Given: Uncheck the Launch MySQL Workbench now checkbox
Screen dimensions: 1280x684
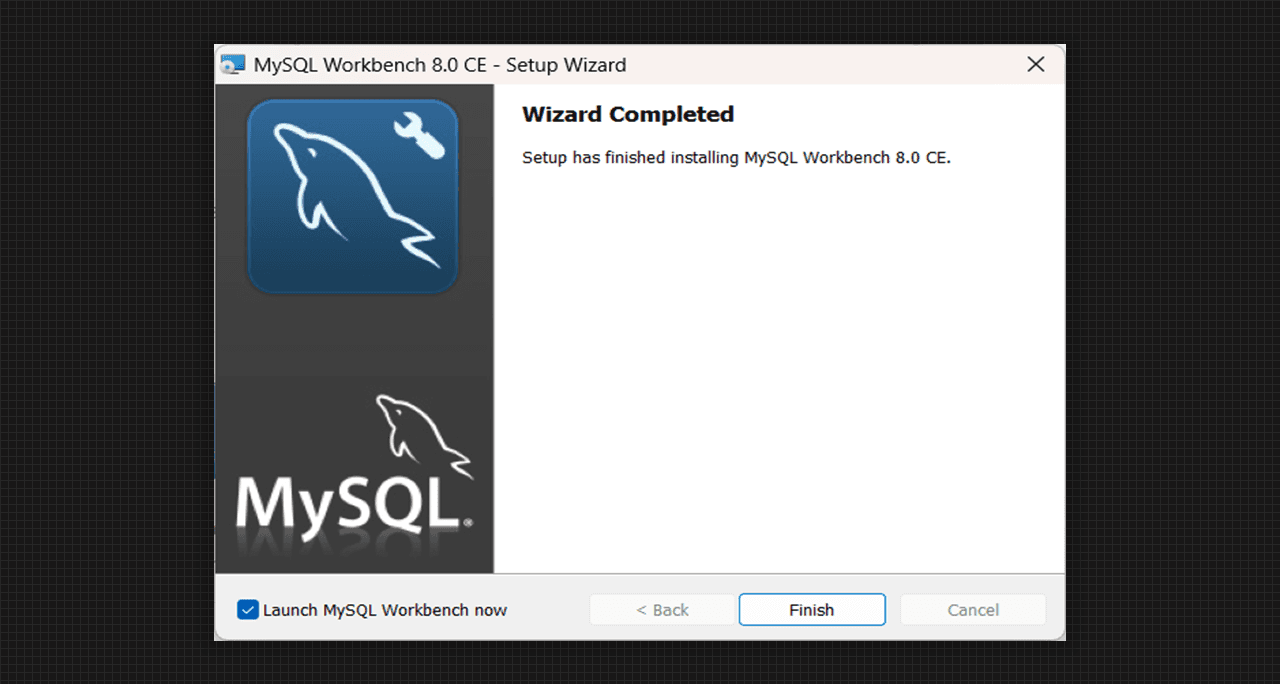Looking at the screenshot, I should pos(247,610).
